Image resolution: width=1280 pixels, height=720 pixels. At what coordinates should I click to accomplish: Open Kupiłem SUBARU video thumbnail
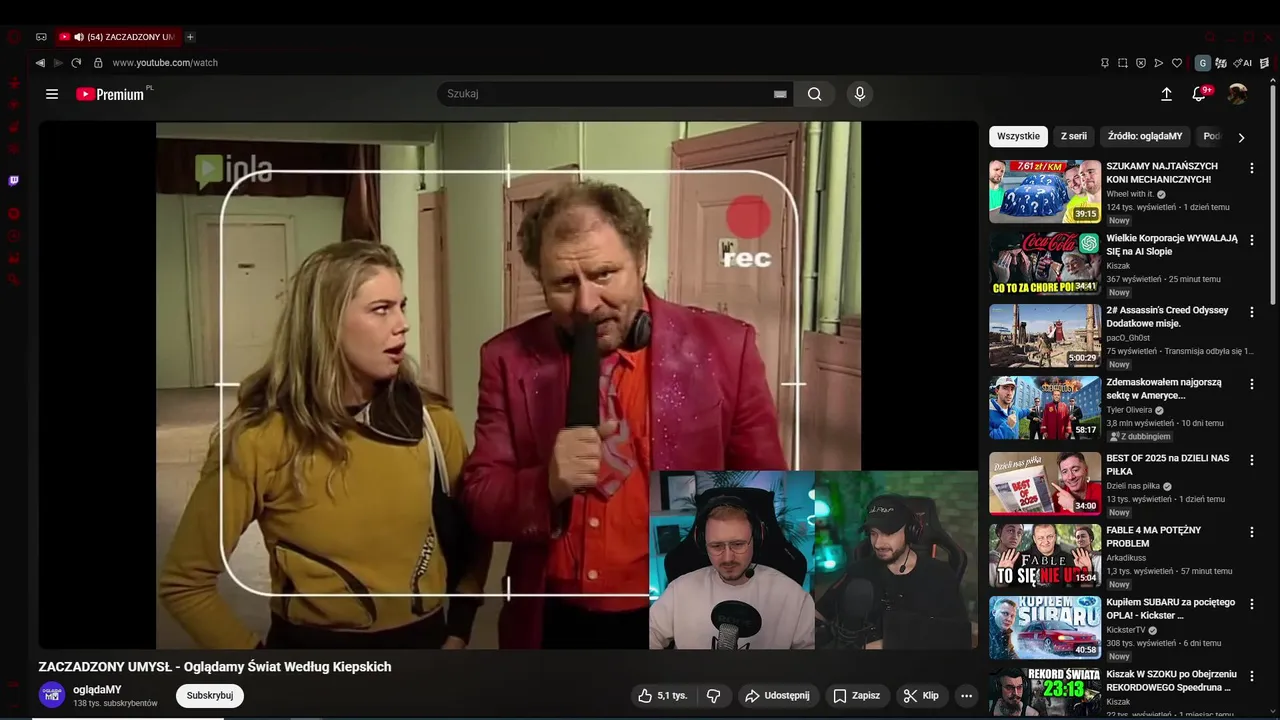(1045, 627)
